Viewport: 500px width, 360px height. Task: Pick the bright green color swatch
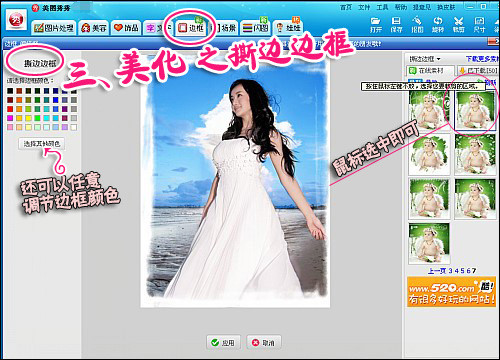point(37,118)
